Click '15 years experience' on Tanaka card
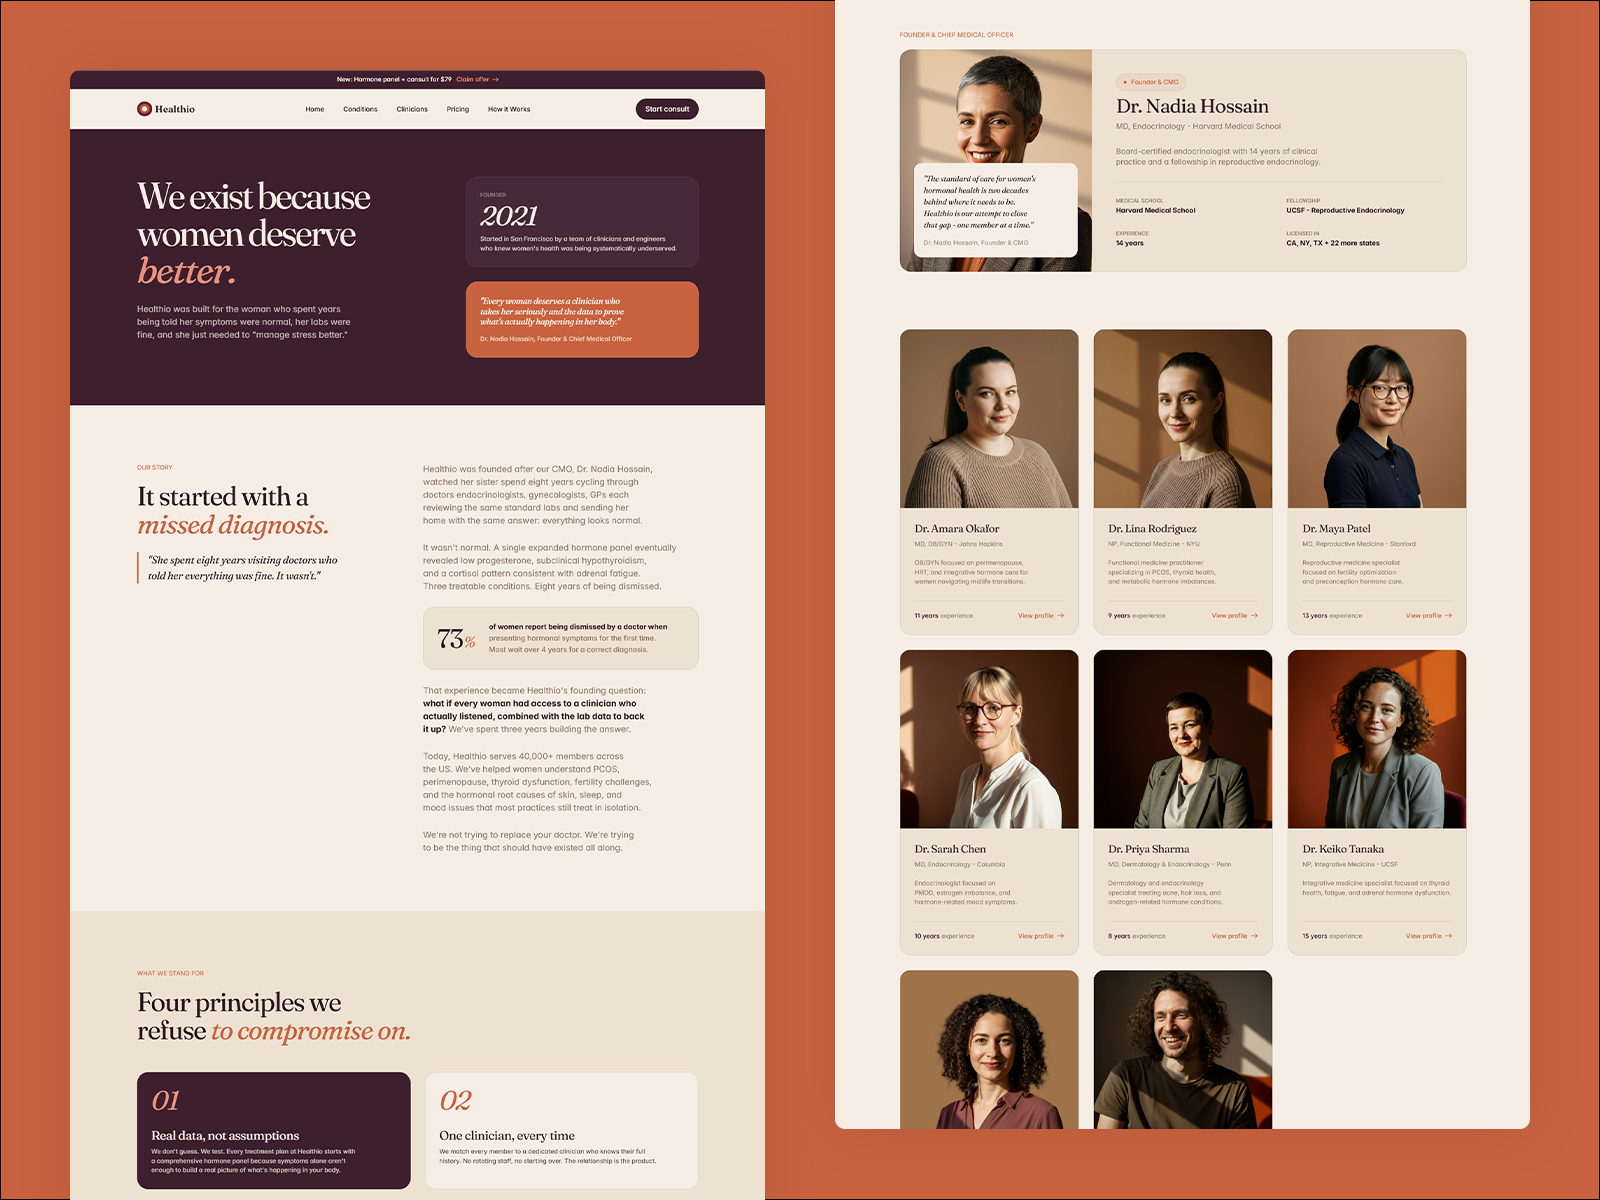The image size is (1600, 1200). [x=1332, y=936]
